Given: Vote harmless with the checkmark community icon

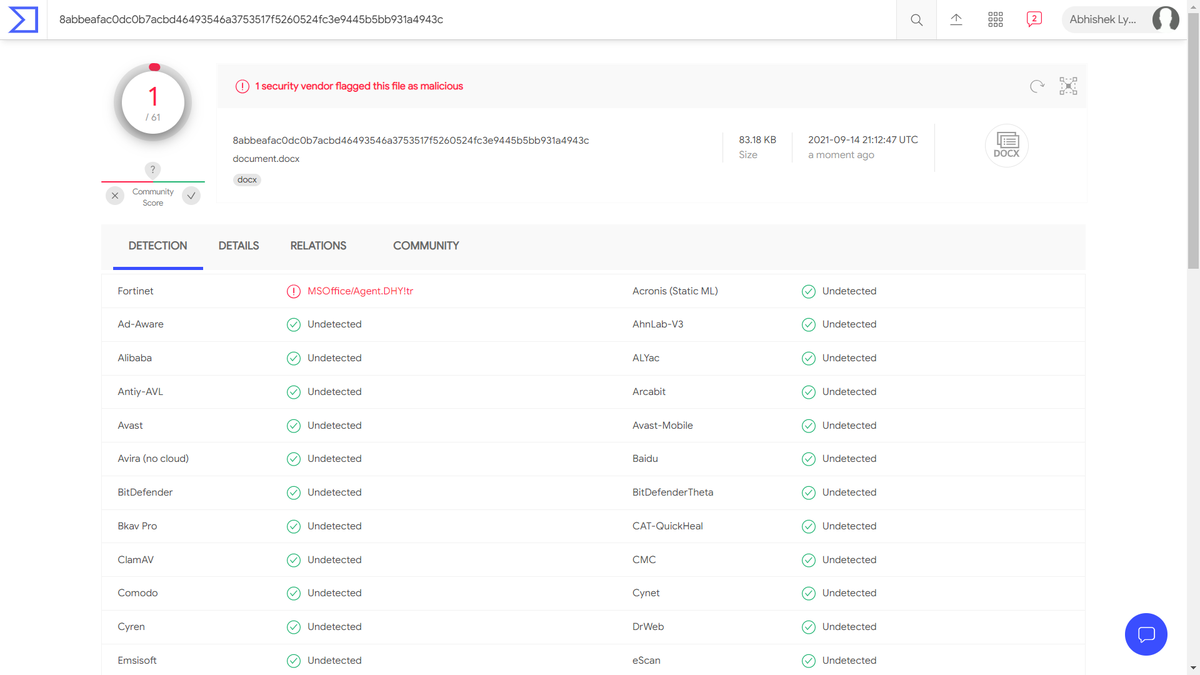Looking at the screenshot, I should pyautogui.click(x=191, y=196).
